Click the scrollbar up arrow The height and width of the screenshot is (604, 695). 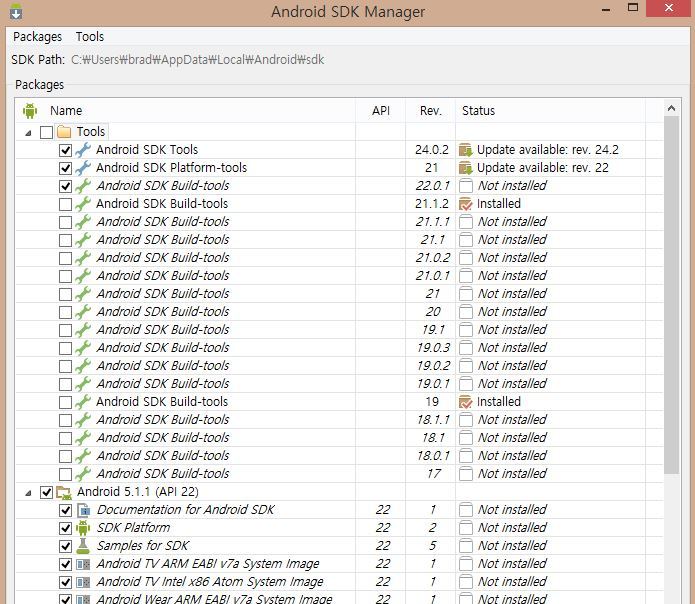click(672, 108)
